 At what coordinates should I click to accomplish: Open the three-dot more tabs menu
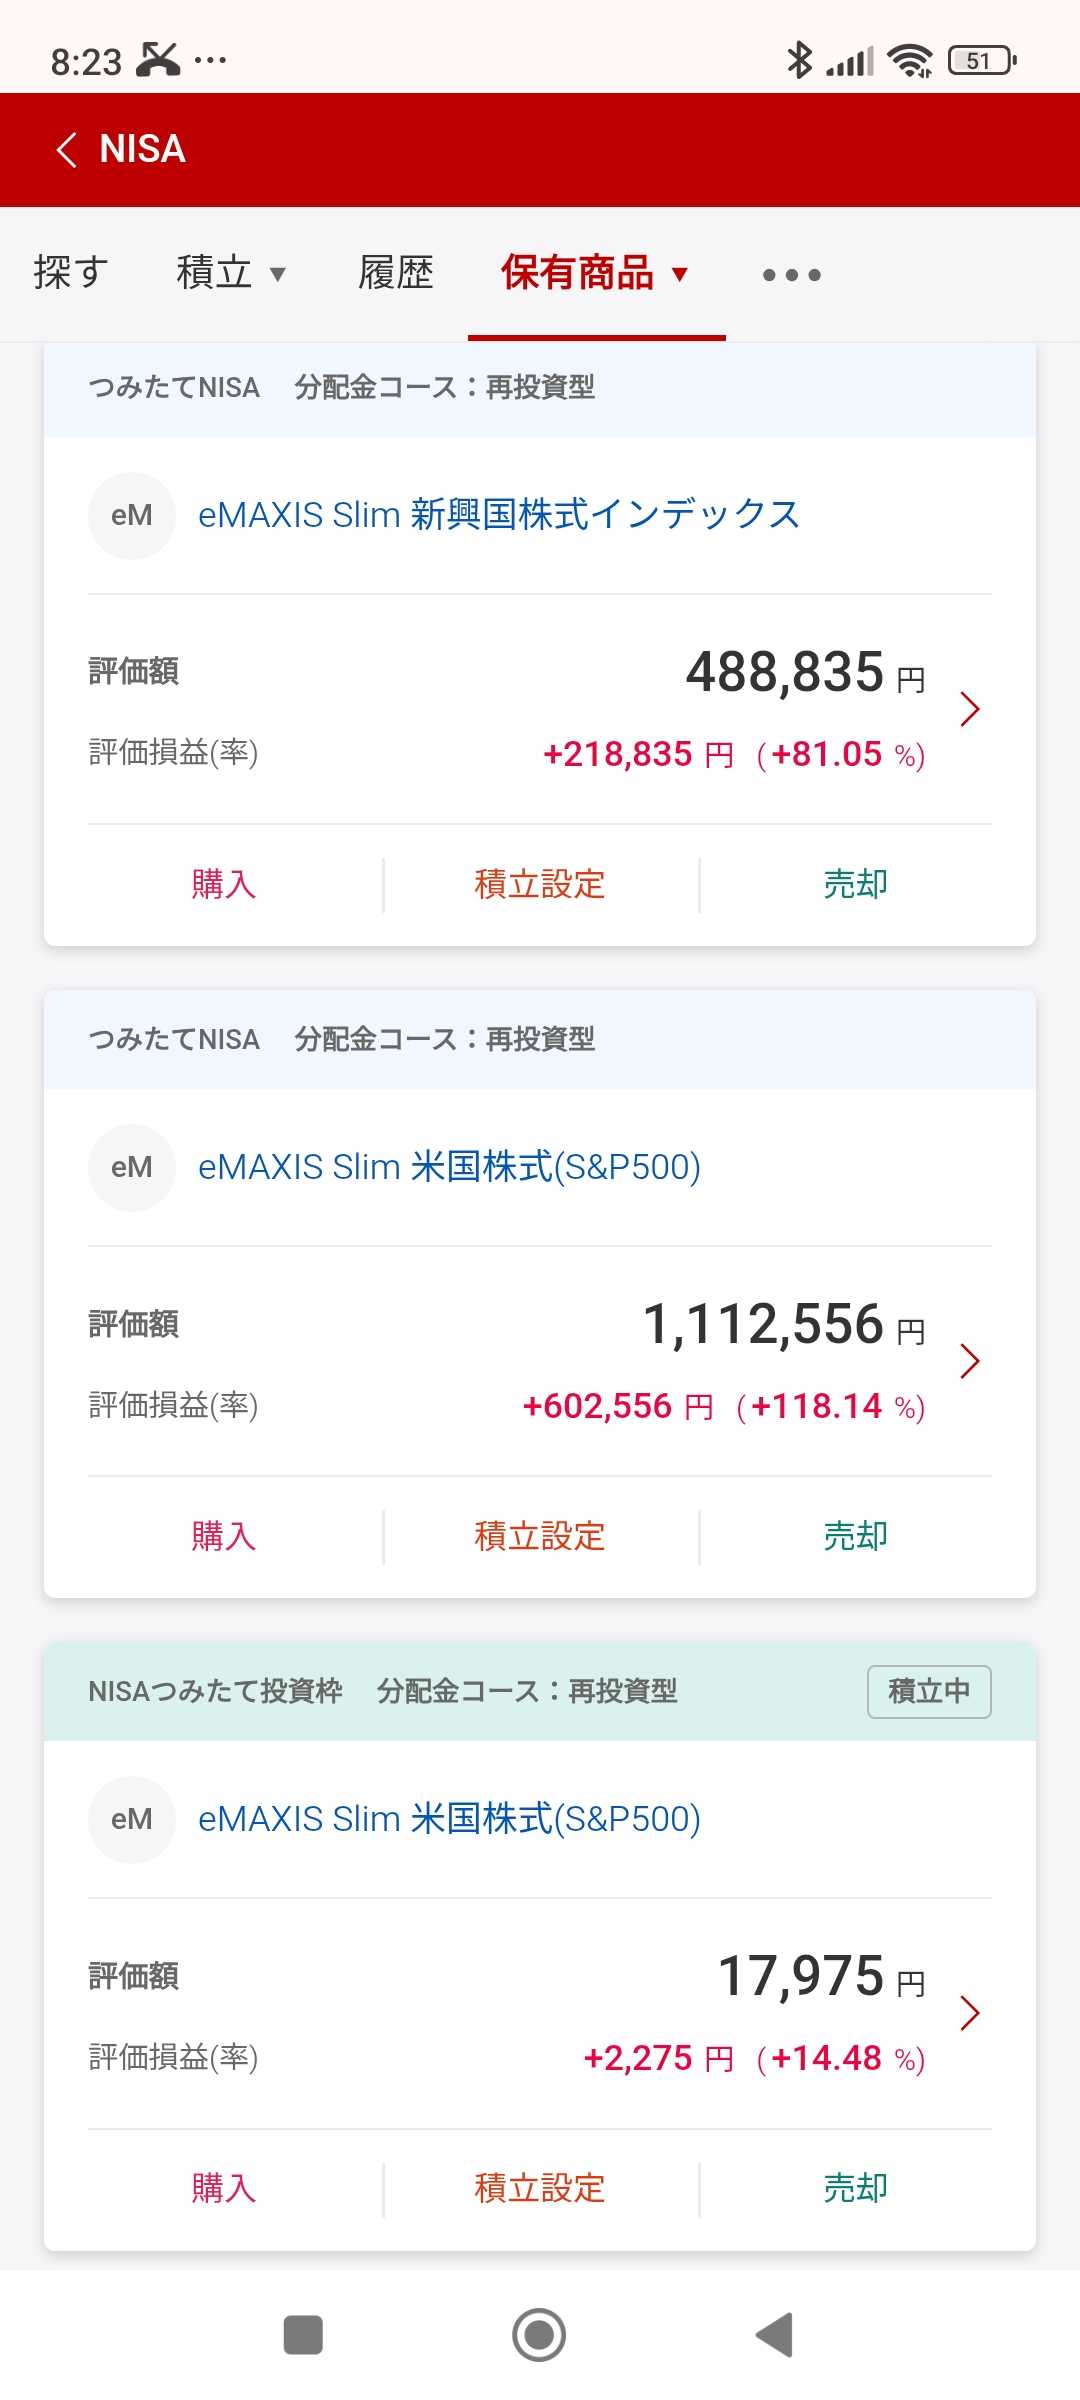pos(791,274)
